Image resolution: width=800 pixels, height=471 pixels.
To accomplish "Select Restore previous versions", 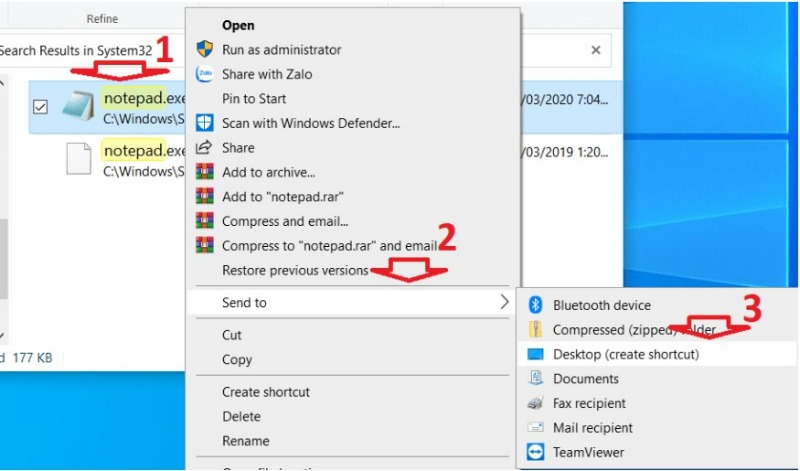I will (295, 270).
